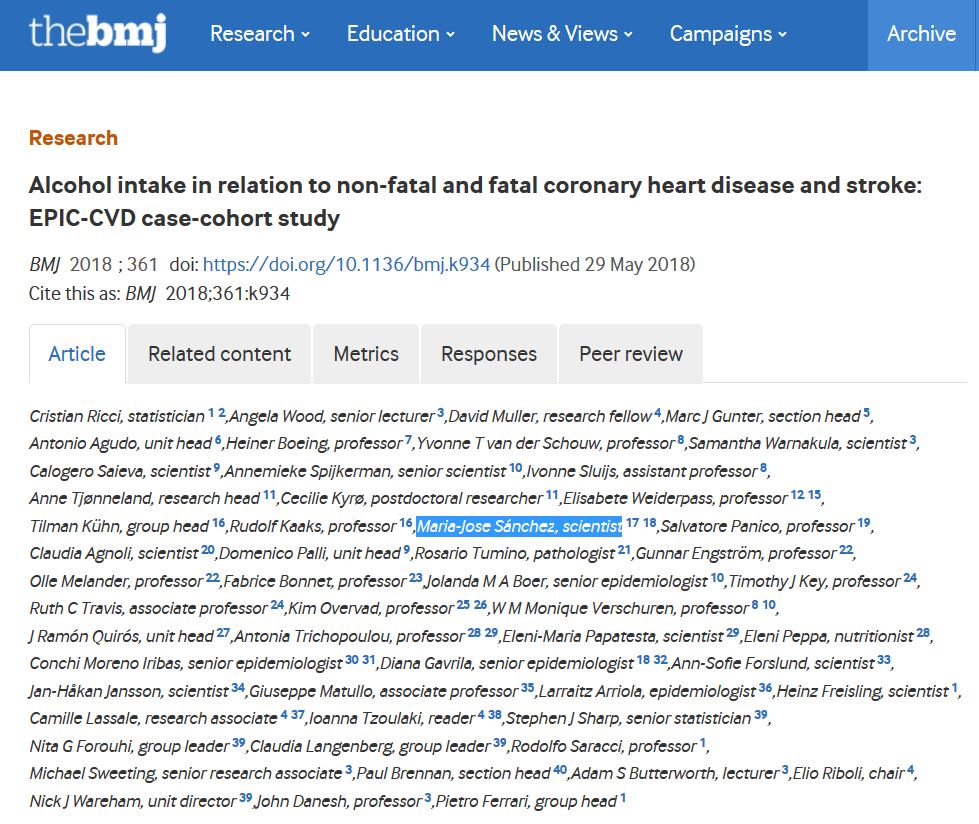
Task: Go to the Archive section
Action: 921,34
